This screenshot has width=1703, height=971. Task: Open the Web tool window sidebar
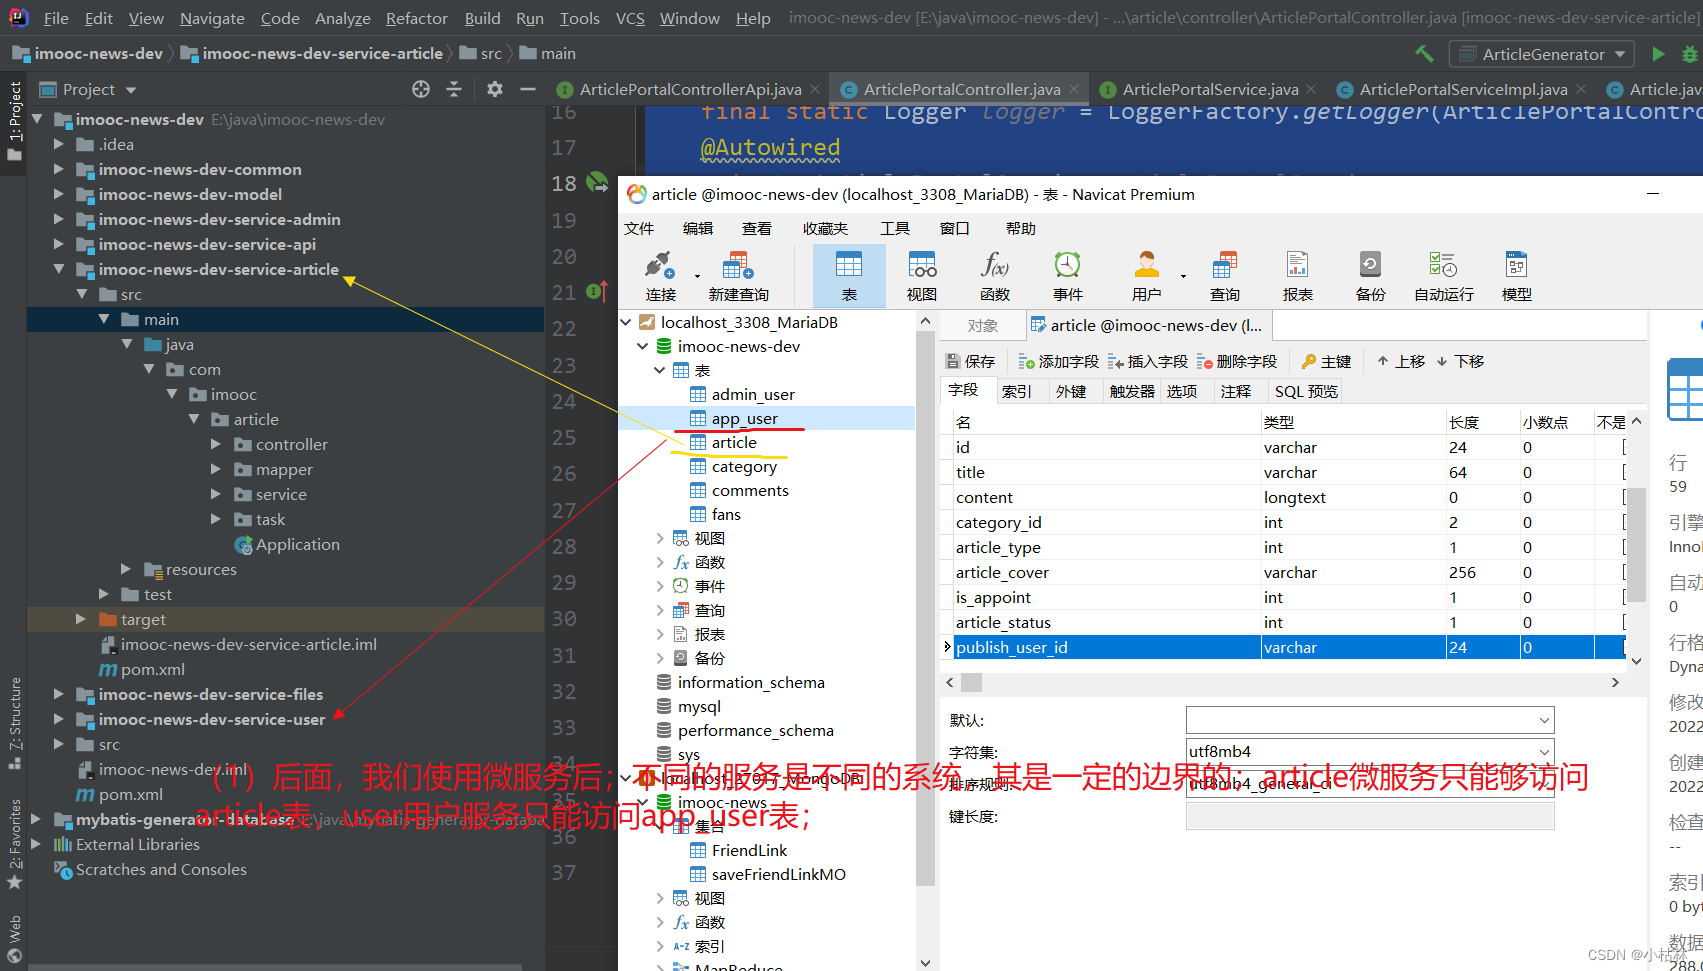(14, 940)
